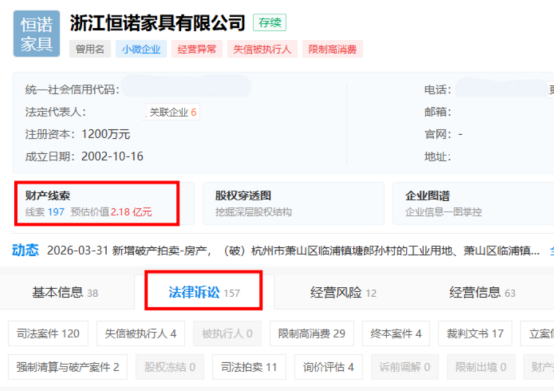Image resolution: width=554 pixels, height=392 pixels.
Task: Open the 企业图谱 card
Action: [x=473, y=203]
